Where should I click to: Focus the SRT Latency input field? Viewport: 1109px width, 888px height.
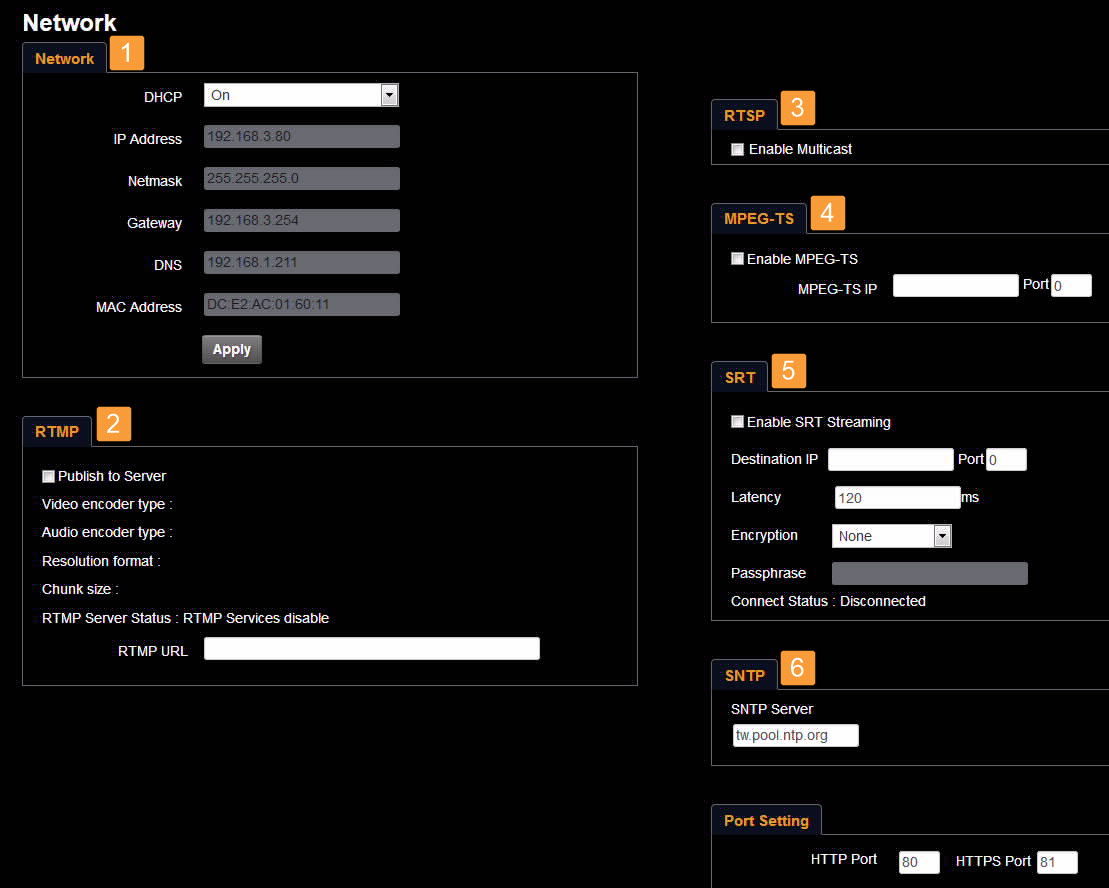897,498
